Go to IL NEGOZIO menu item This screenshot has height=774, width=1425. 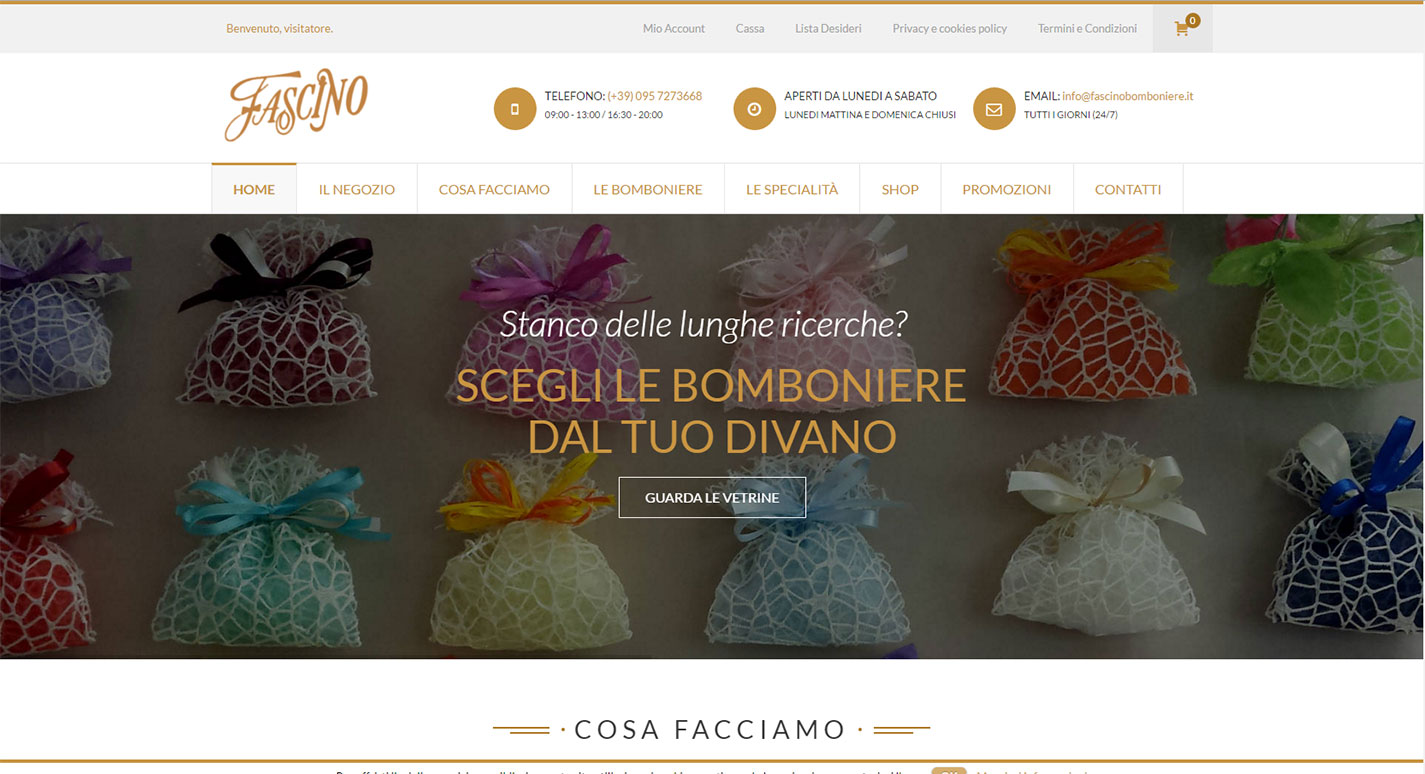357,189
